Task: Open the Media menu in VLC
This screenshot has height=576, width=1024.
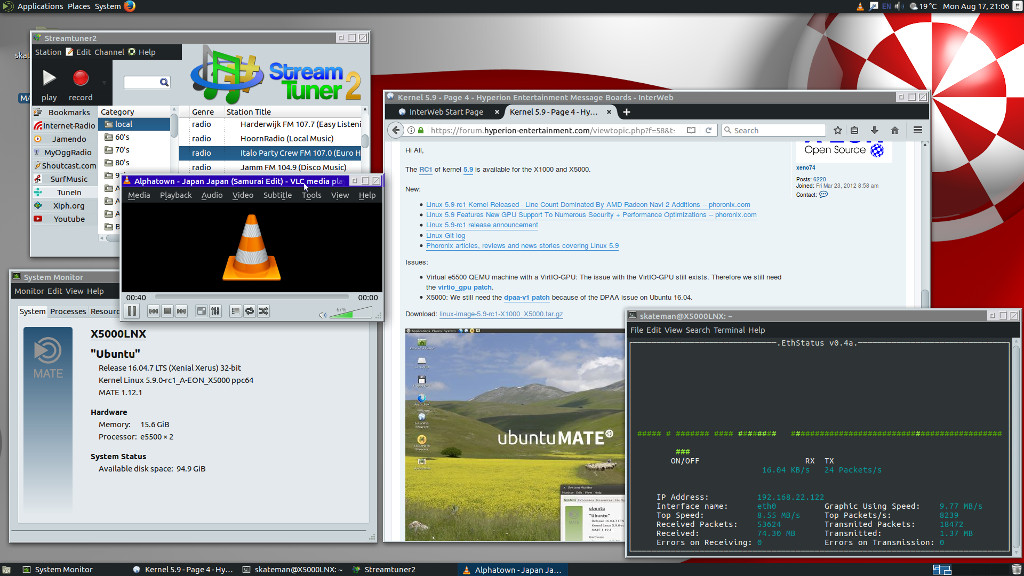Action: 138,195
